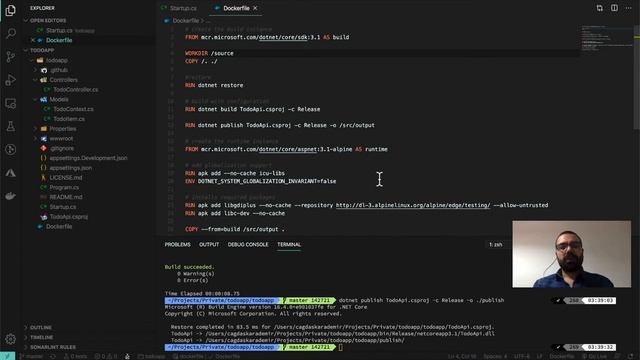The width and height of the screenshot is (640, 360).
Task: Open the .gitignore file
Action: tap(61, 149)
